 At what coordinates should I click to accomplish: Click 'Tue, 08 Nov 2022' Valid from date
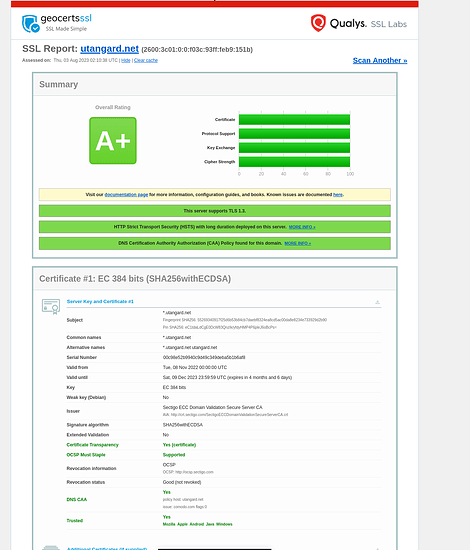(195, 368)
